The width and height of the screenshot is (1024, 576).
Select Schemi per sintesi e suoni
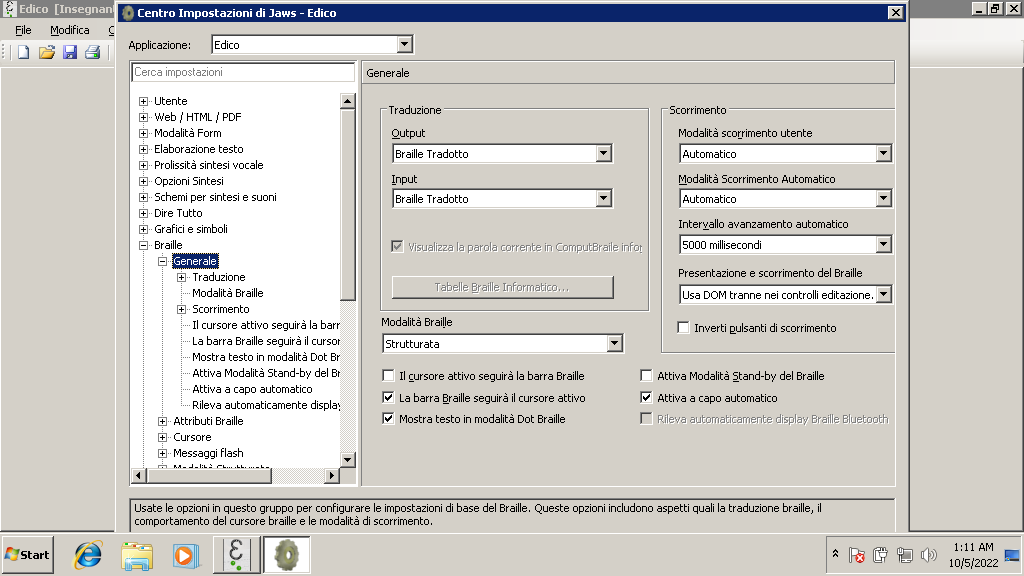point(215,197)
